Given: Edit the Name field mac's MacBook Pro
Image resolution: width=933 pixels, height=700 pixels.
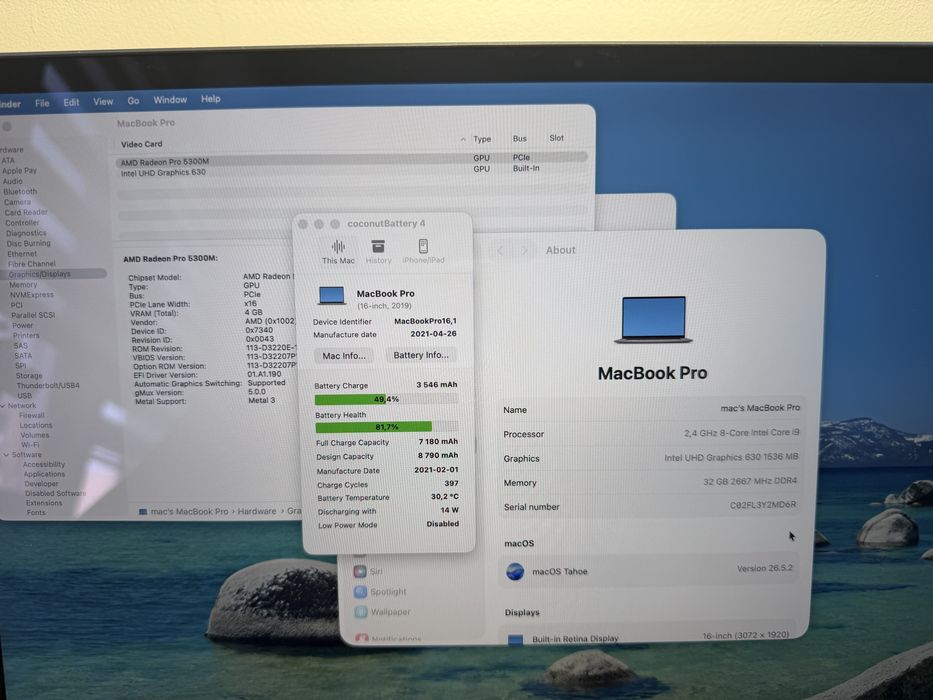Looking at the screenshot, I should 760,408.
